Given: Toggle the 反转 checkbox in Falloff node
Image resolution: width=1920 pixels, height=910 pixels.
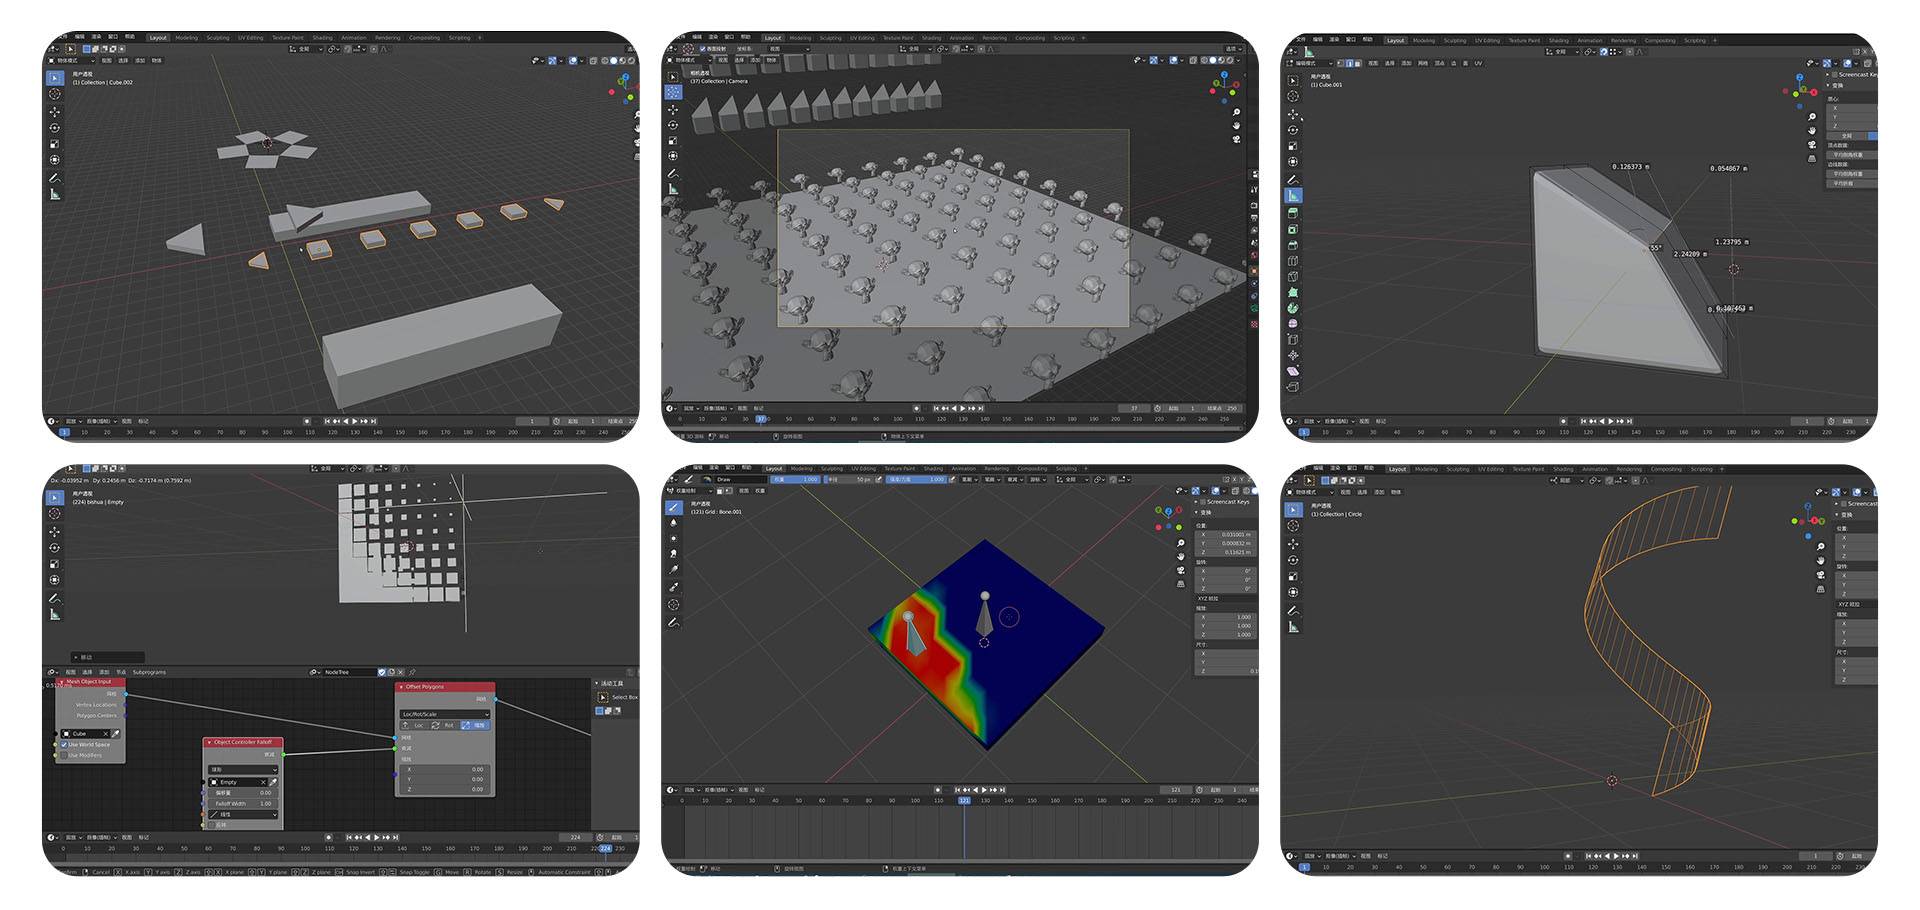Looking at the screenshot, I should (x=211, y=825).
